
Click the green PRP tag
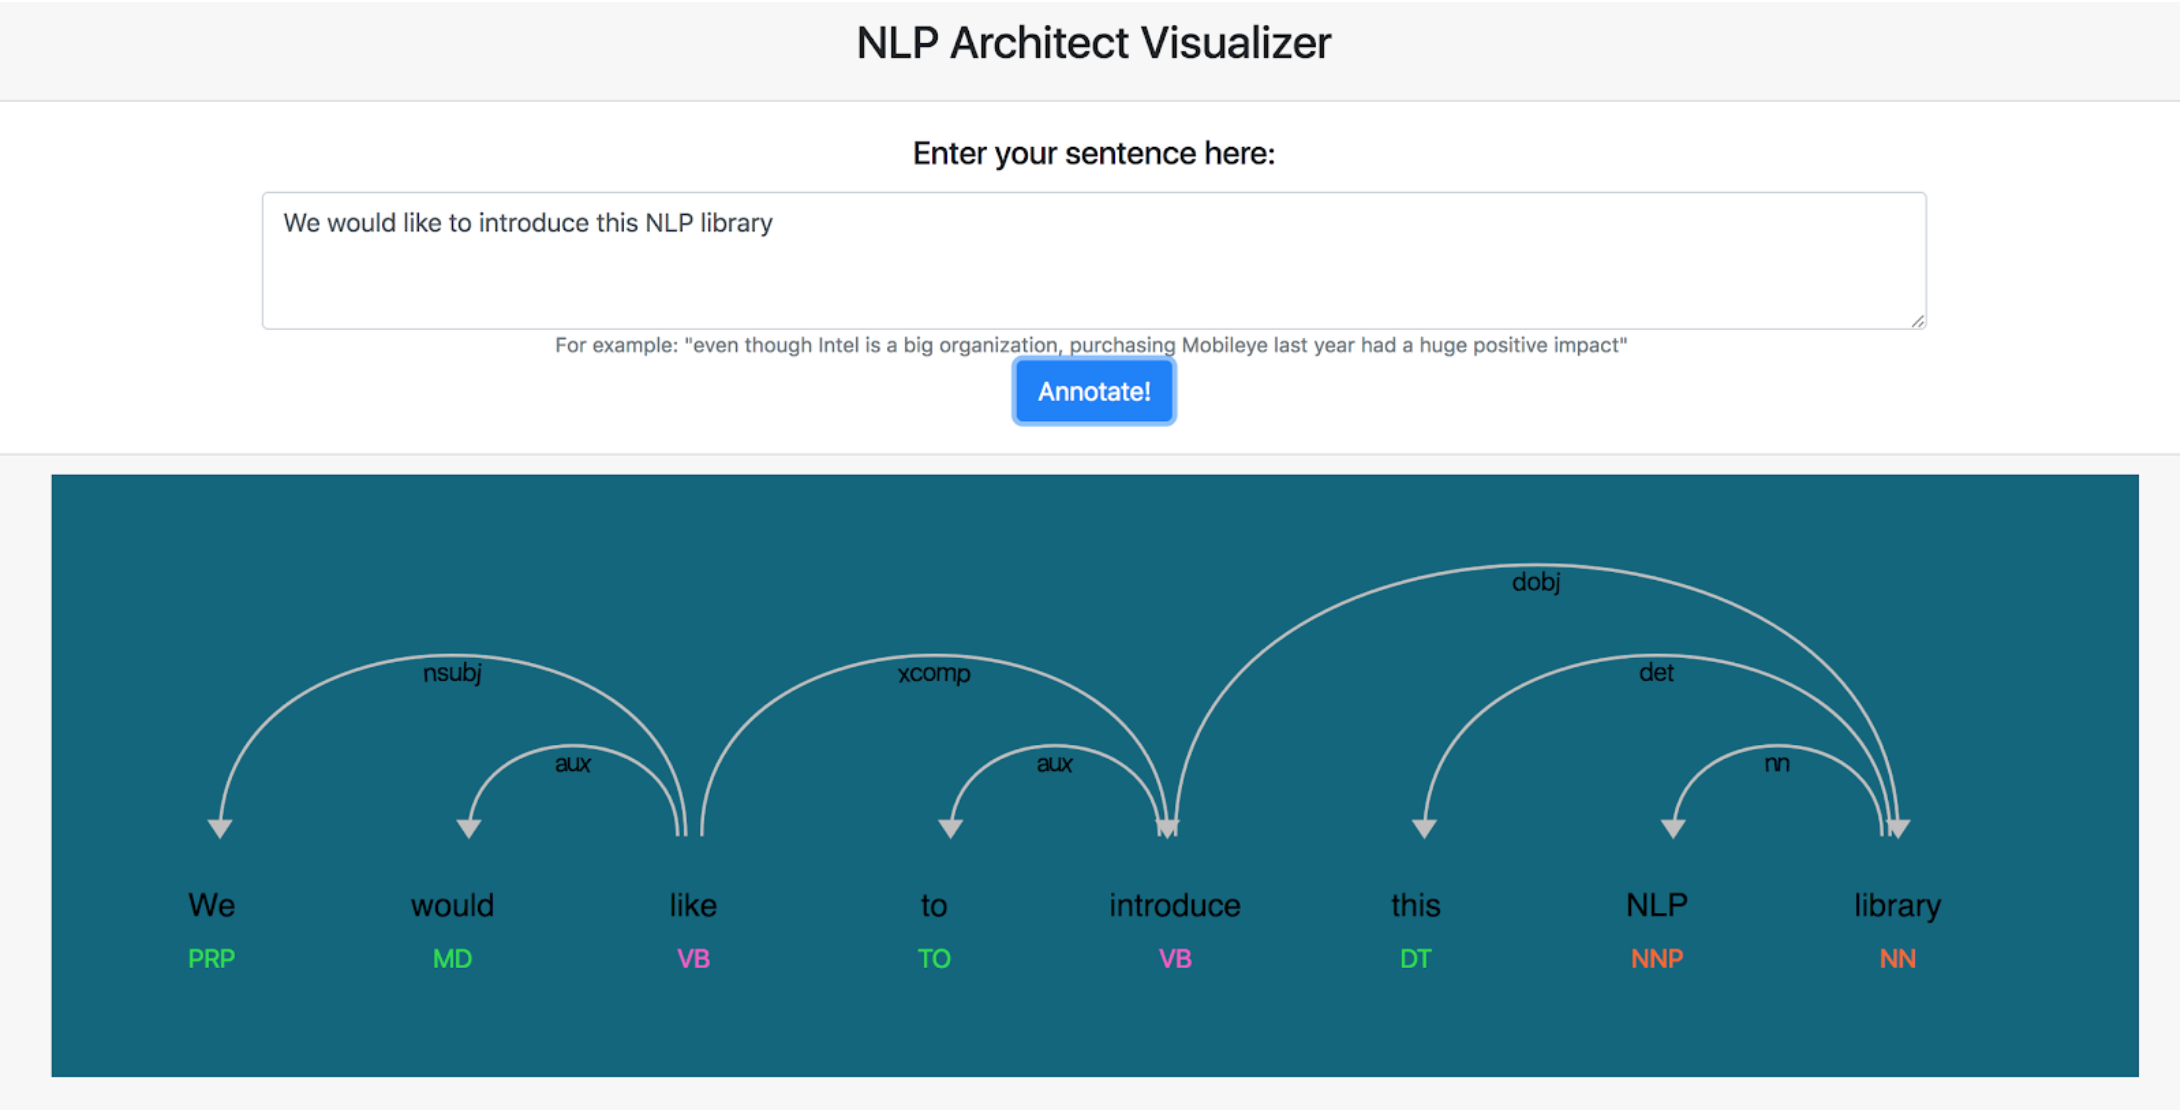[211, 959]
